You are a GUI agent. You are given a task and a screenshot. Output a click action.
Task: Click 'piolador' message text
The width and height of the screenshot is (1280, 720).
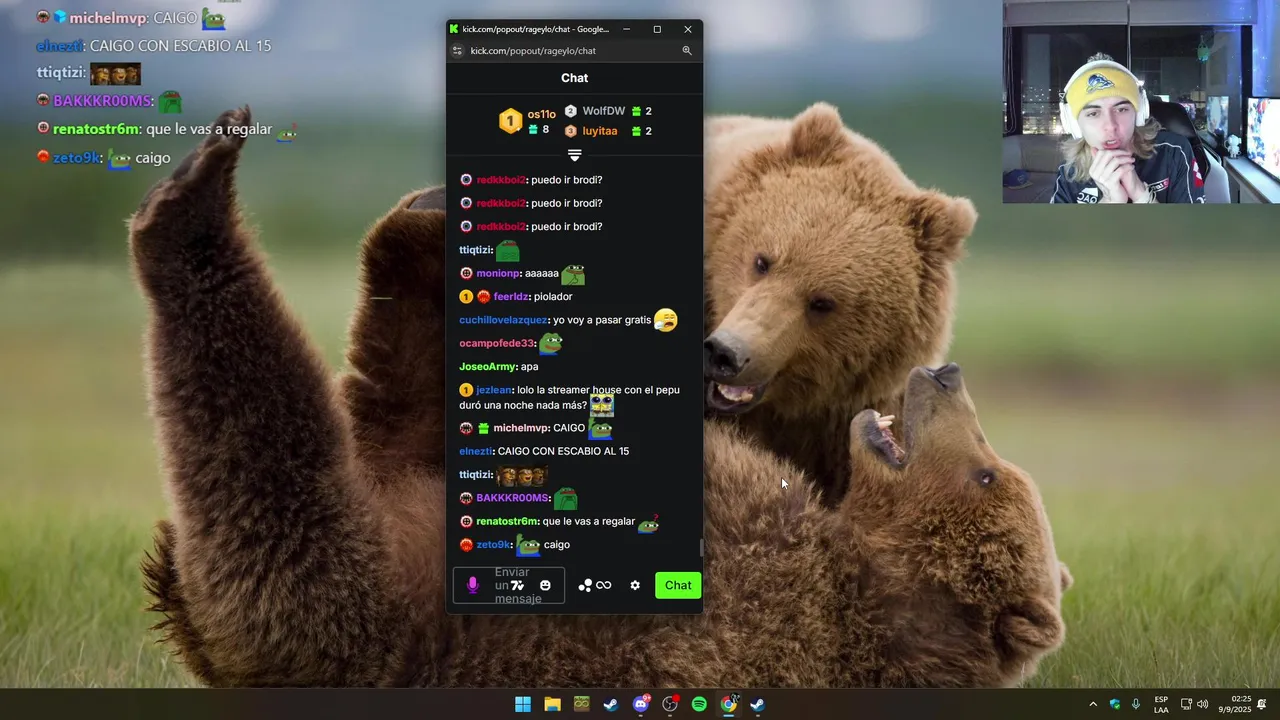click(553, 296)
